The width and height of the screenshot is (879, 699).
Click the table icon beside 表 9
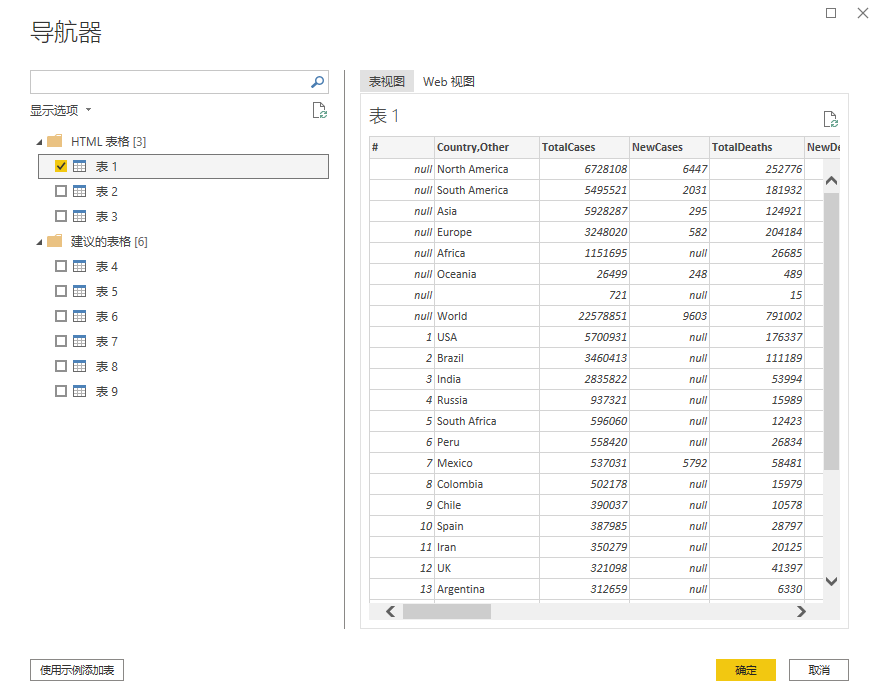click(80, 392)
